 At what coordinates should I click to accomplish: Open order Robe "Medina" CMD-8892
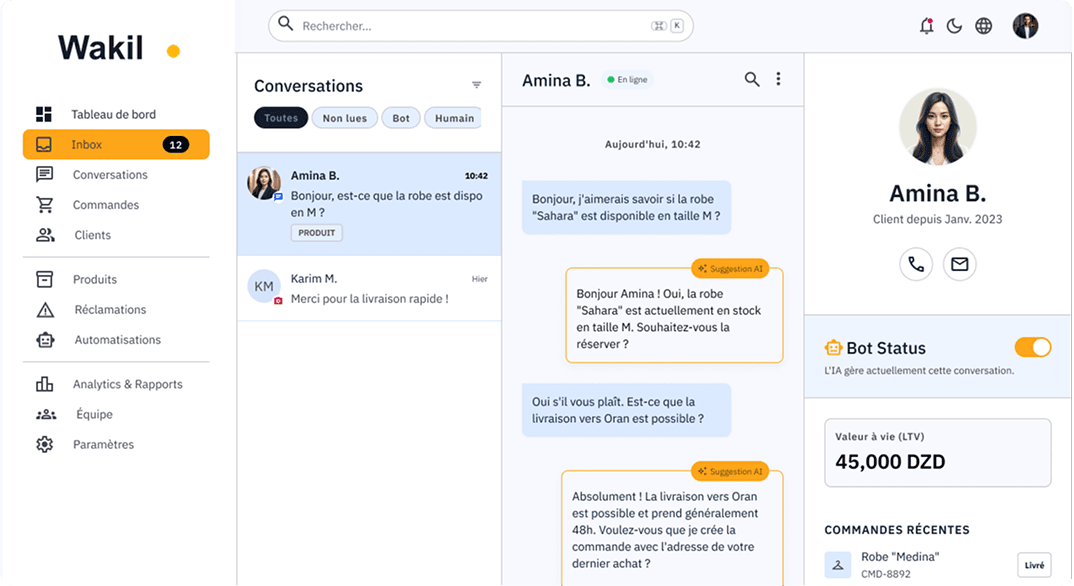click(x=938, y=565)
